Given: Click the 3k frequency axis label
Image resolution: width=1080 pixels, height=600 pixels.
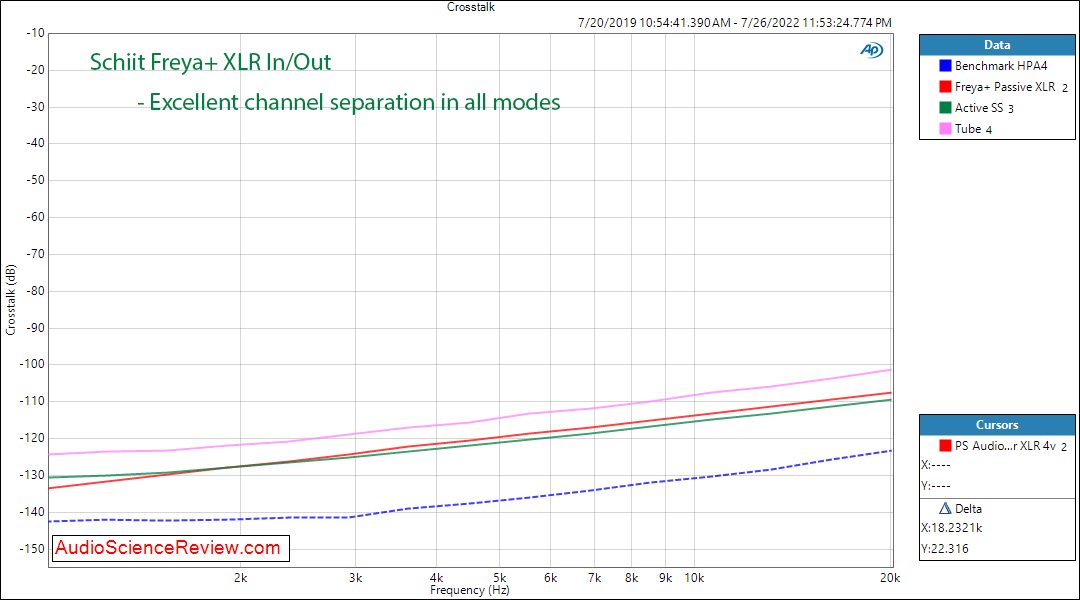Looking at the screenshot, I should [355, 578].
